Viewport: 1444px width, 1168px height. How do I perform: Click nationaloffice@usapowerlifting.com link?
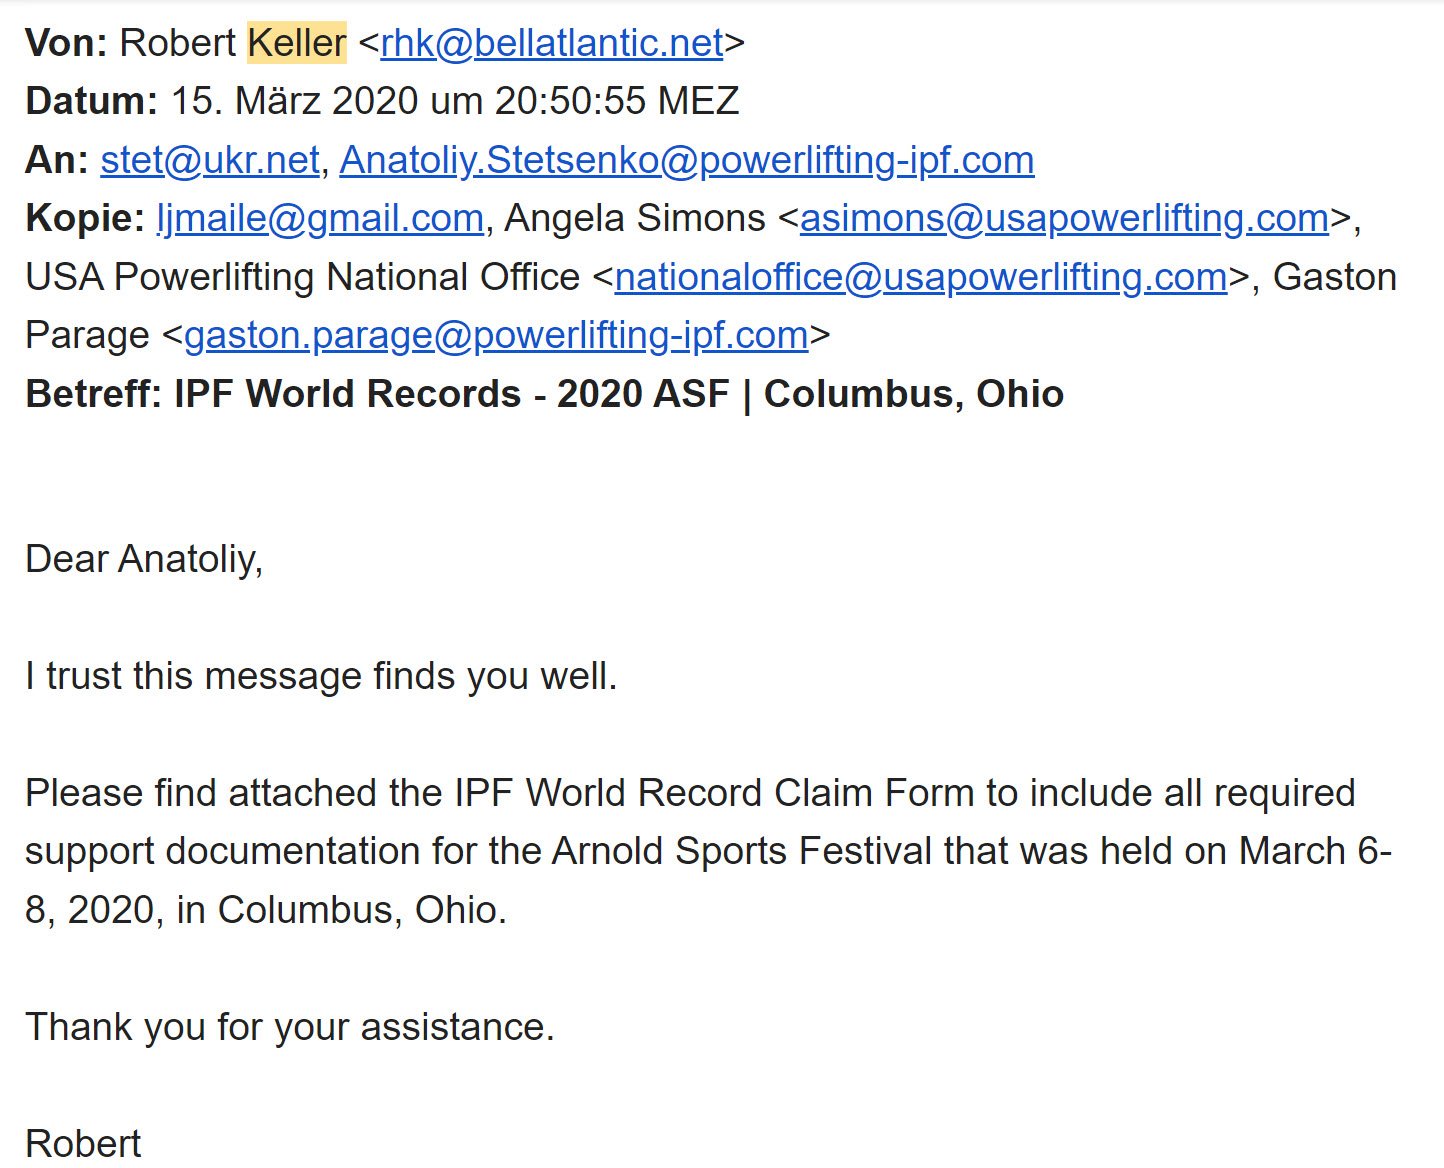pos(921,277)
